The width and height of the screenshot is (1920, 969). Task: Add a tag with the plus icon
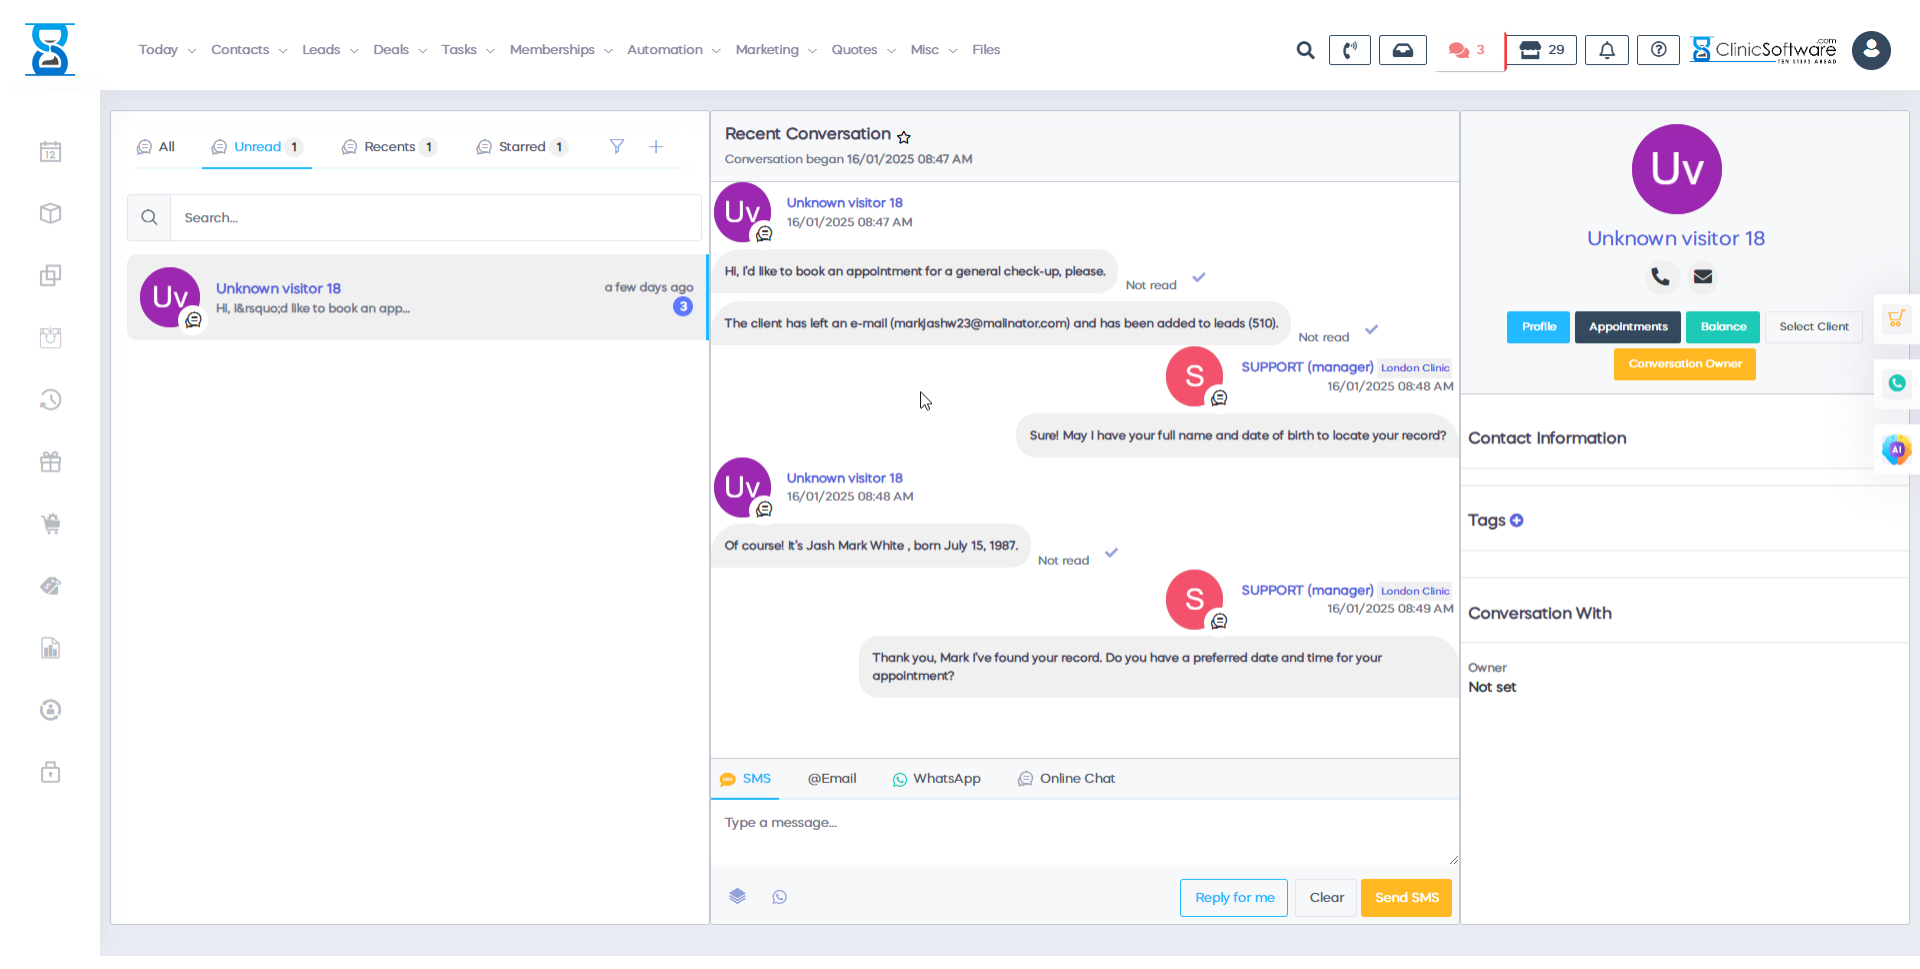pyautogui.click(x=1517, y=521)
